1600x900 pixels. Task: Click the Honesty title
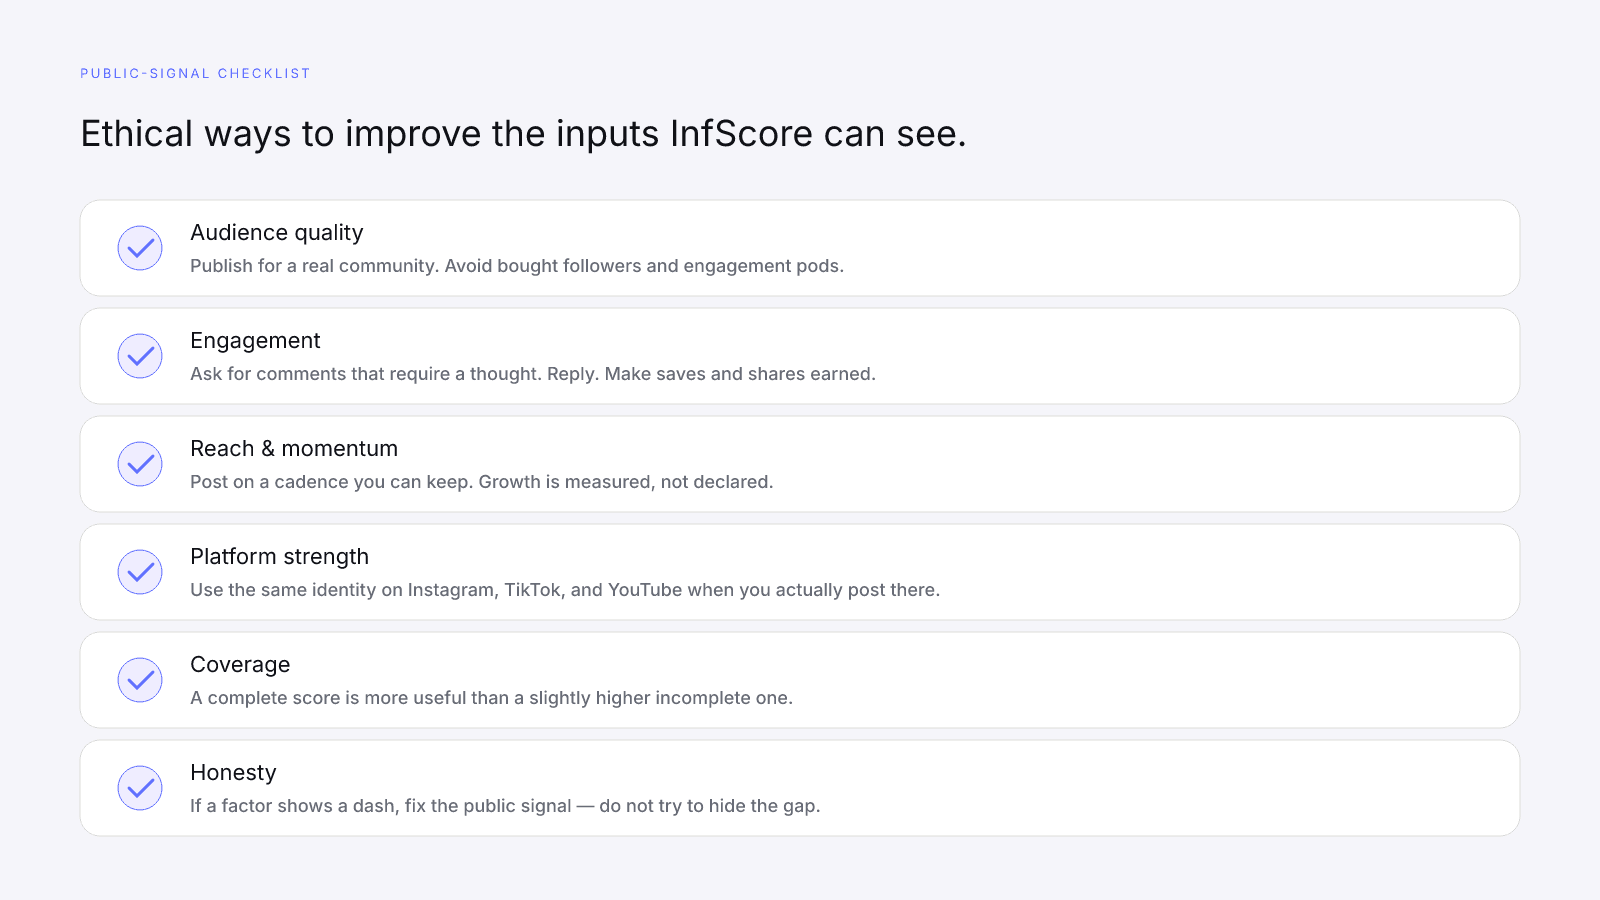pos(233,773)
